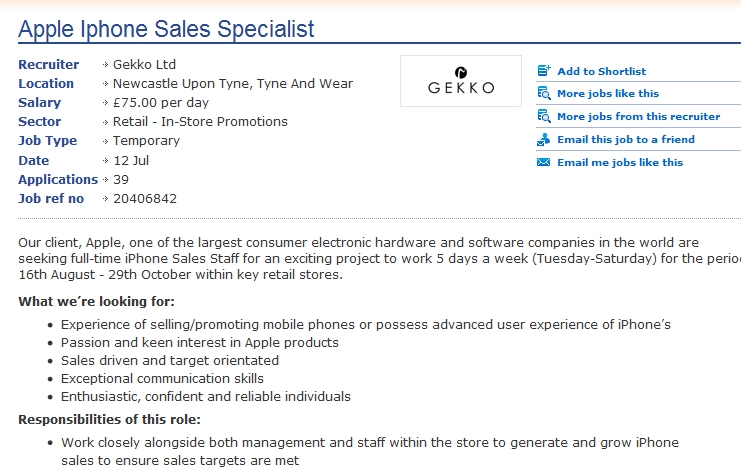Click the Gekko Ltd recruiter name
The height and width of the screenshot is (471, 741).
click(144, 65)
